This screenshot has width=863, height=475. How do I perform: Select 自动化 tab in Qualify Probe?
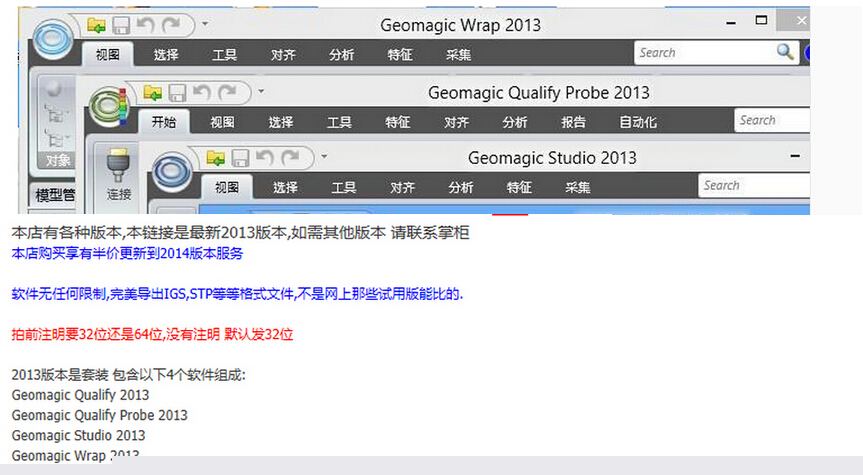click(x=638, y=122)
